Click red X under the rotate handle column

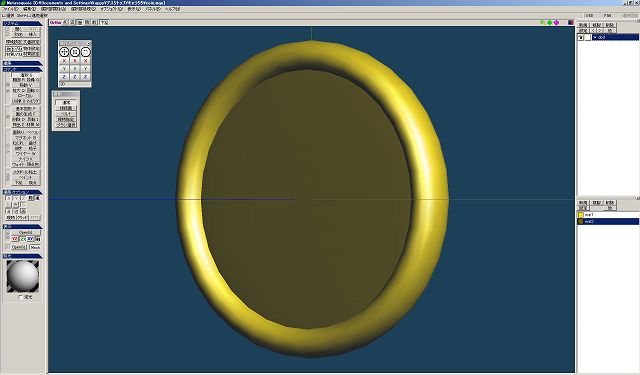[85, 61]
